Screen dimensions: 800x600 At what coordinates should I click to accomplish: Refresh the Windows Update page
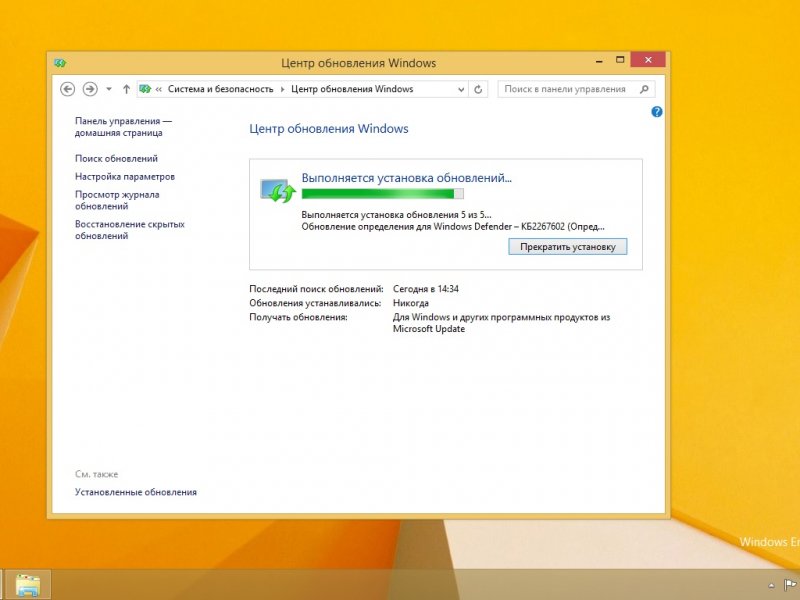click(x=478, y=90)
